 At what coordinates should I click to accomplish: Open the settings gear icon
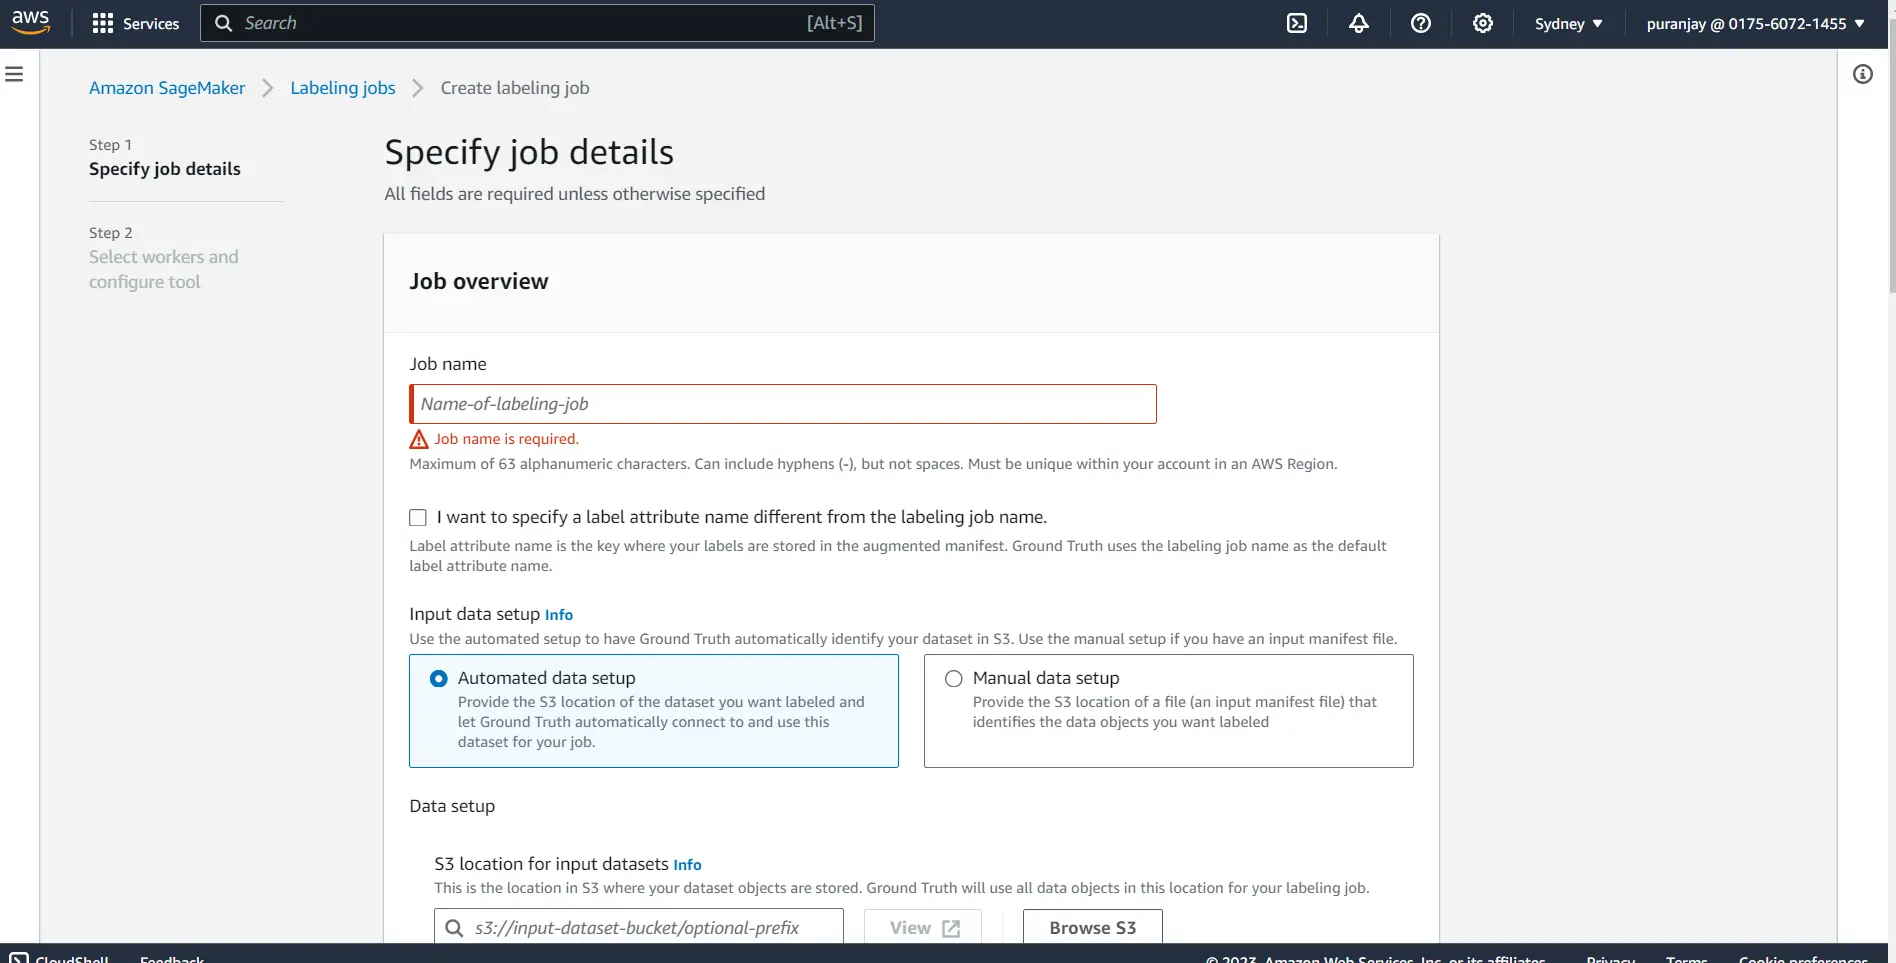coord(1483,23)
